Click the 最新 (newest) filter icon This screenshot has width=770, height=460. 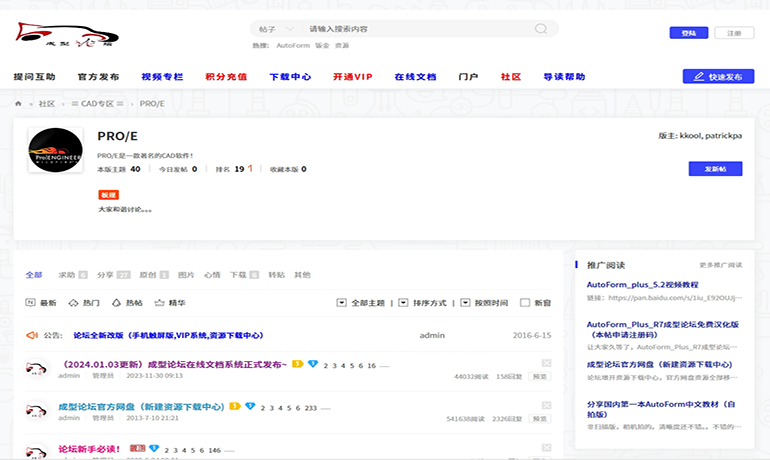[31, 302]
